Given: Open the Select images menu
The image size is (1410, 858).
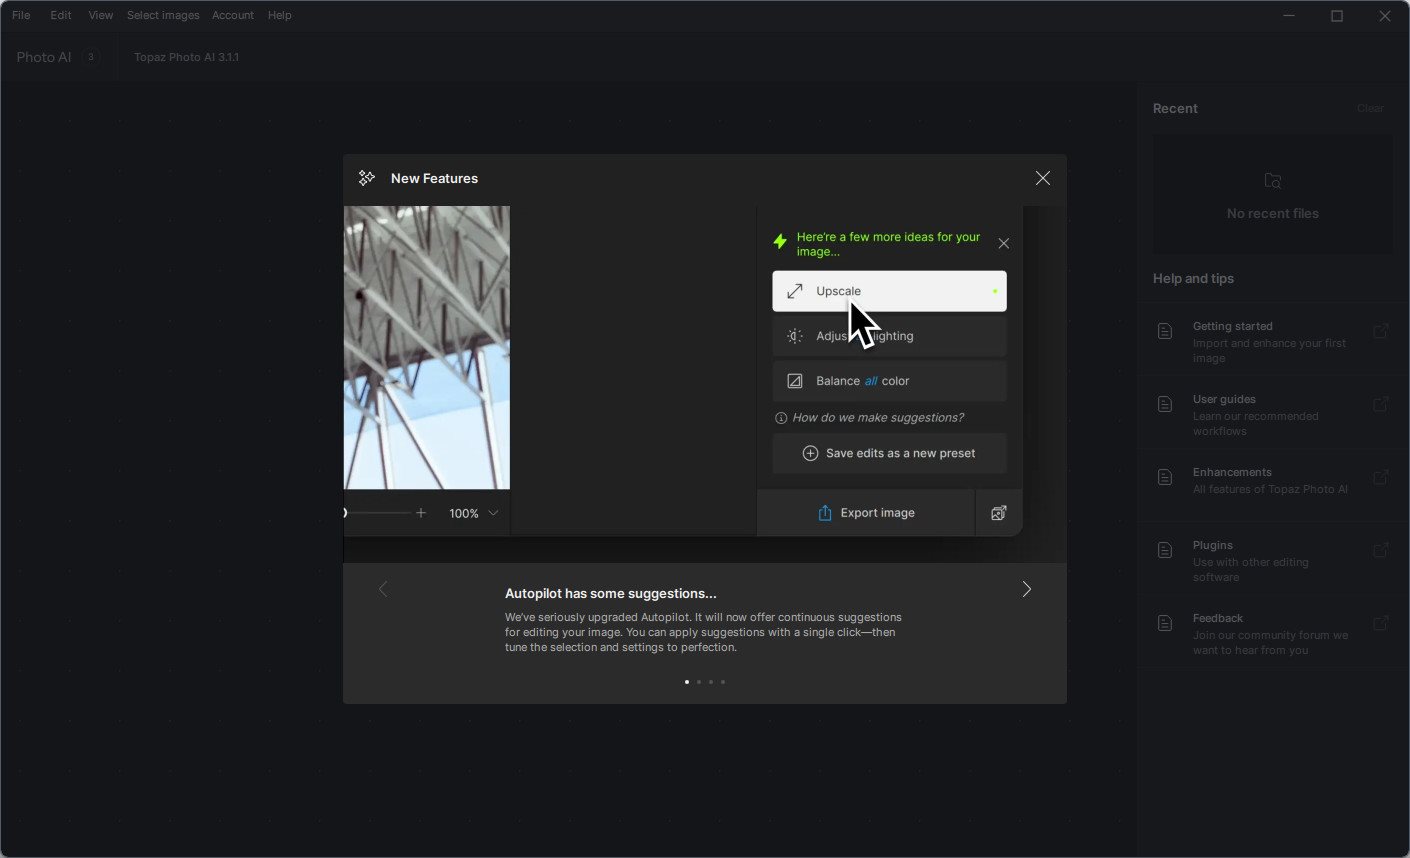Looking at the screenshot, I should pos(163,15).
